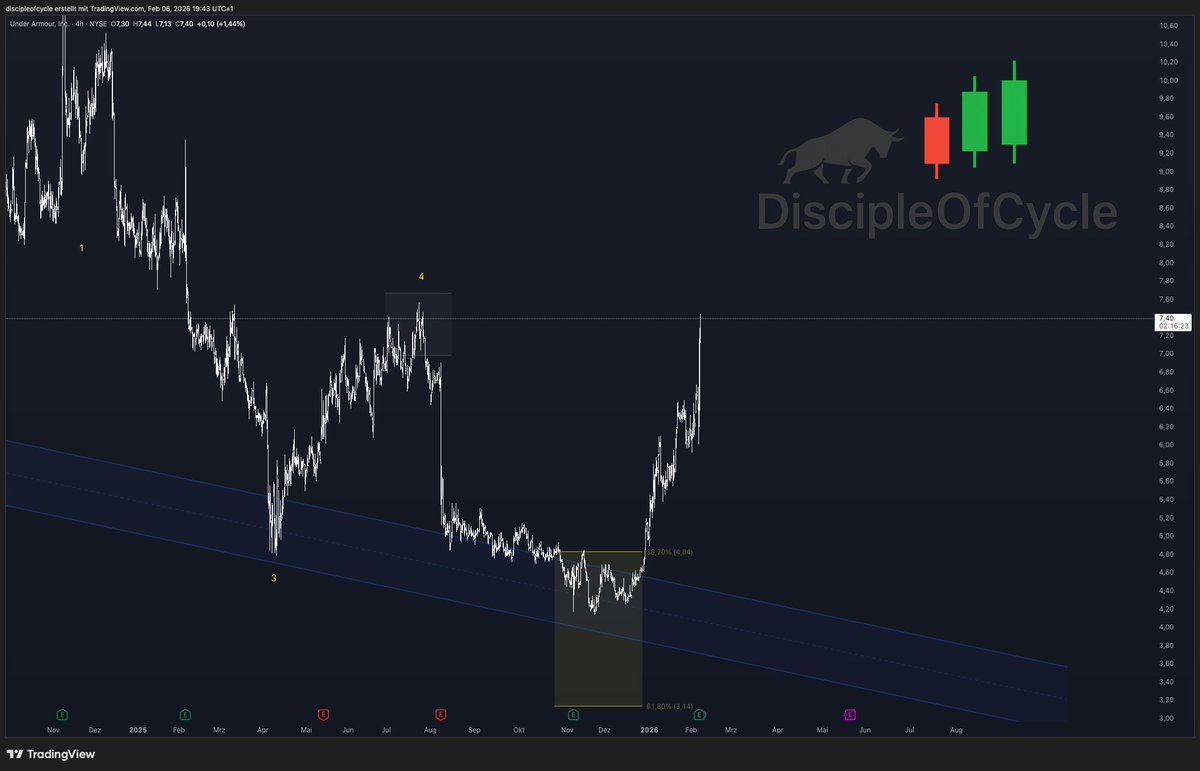Screen dimensions: 1200x771
Task: Select the Under Armour symbol title
Action: pyautogui.click(x=39, y=22)
